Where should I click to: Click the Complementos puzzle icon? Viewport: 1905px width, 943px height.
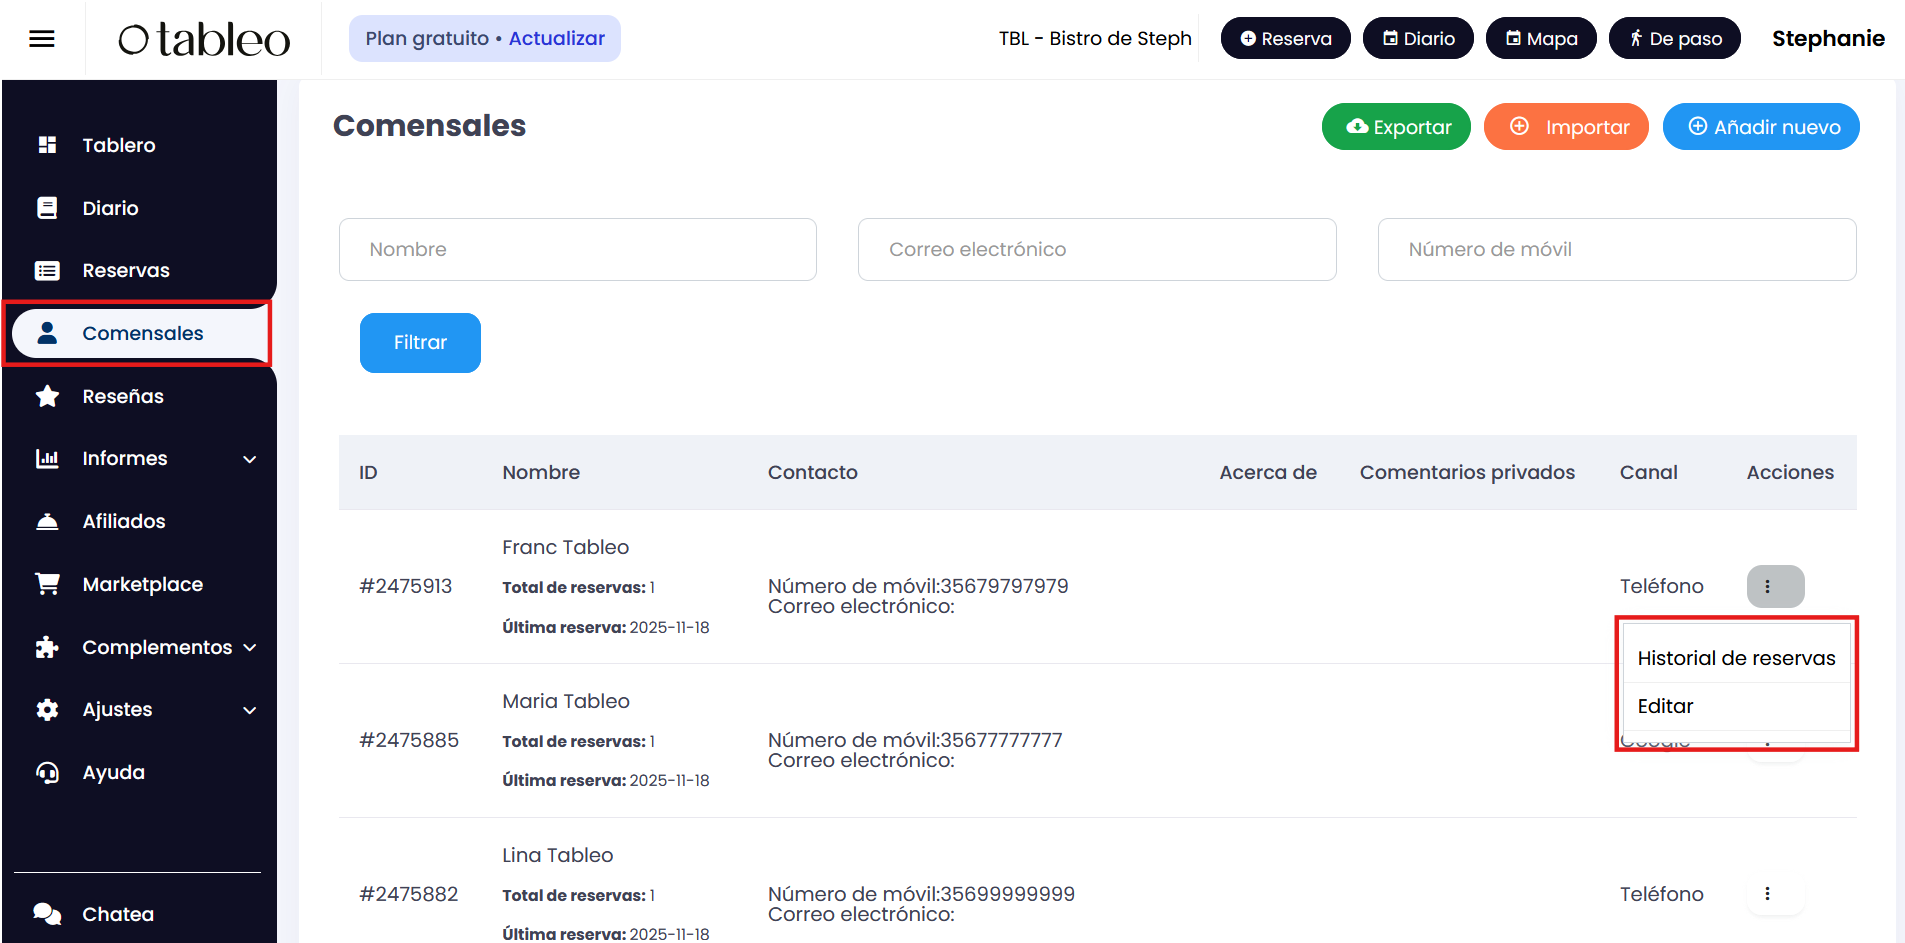pyautogui.click(x=47, y=647)
